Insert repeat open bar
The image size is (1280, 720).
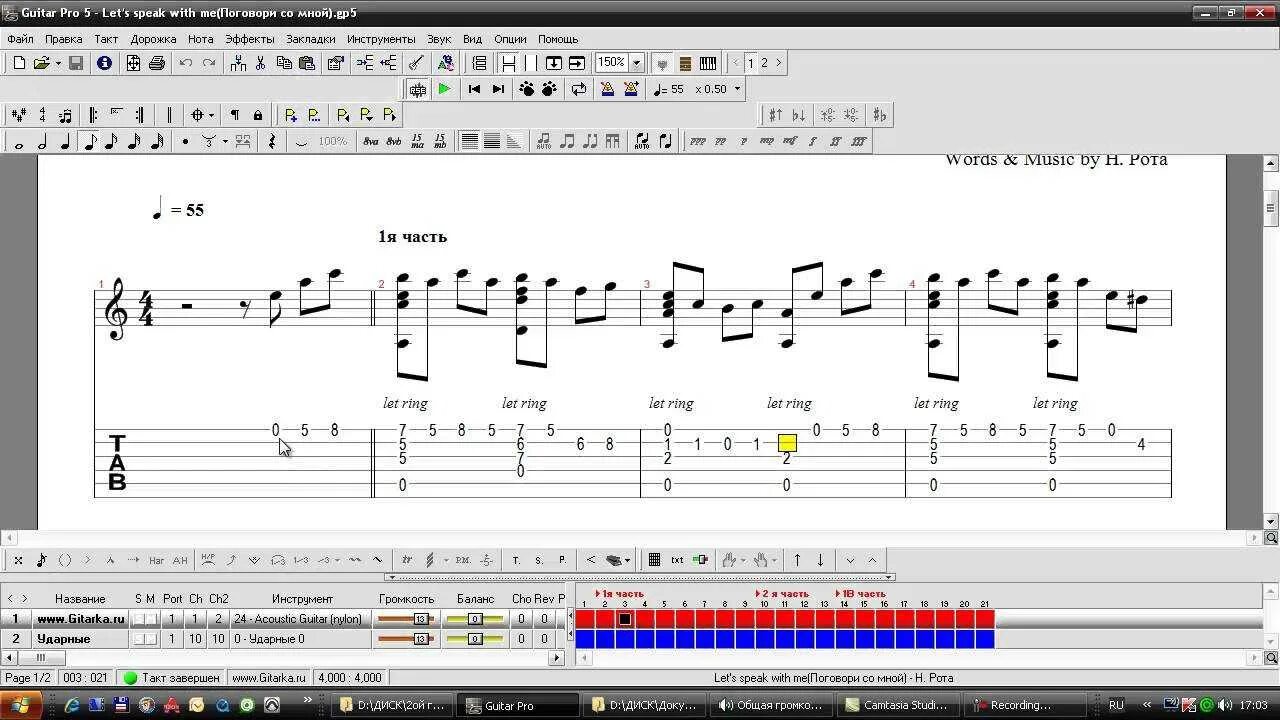click(93, 115)
